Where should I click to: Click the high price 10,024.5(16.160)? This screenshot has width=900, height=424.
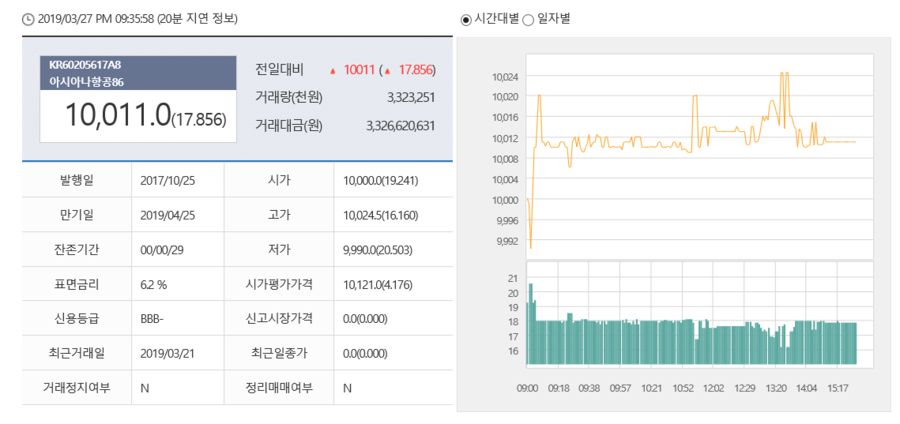[381, 215]
